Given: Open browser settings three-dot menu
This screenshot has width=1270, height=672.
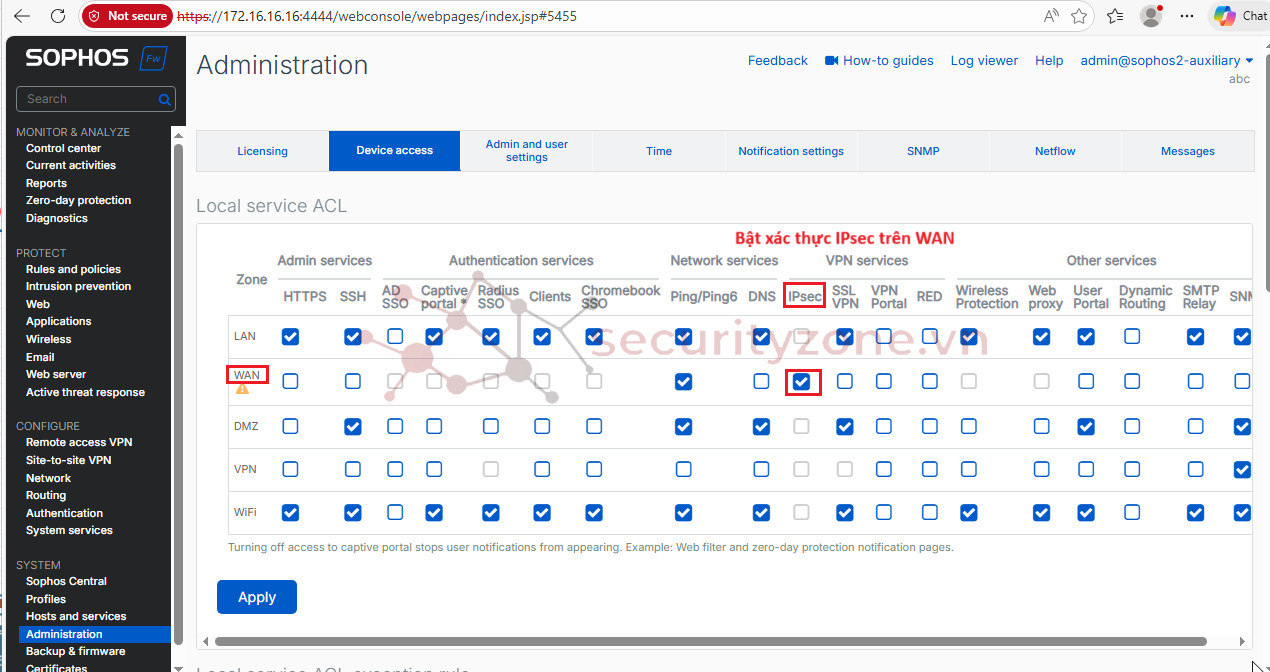Looking at the screenshot, I should 1187,16.
